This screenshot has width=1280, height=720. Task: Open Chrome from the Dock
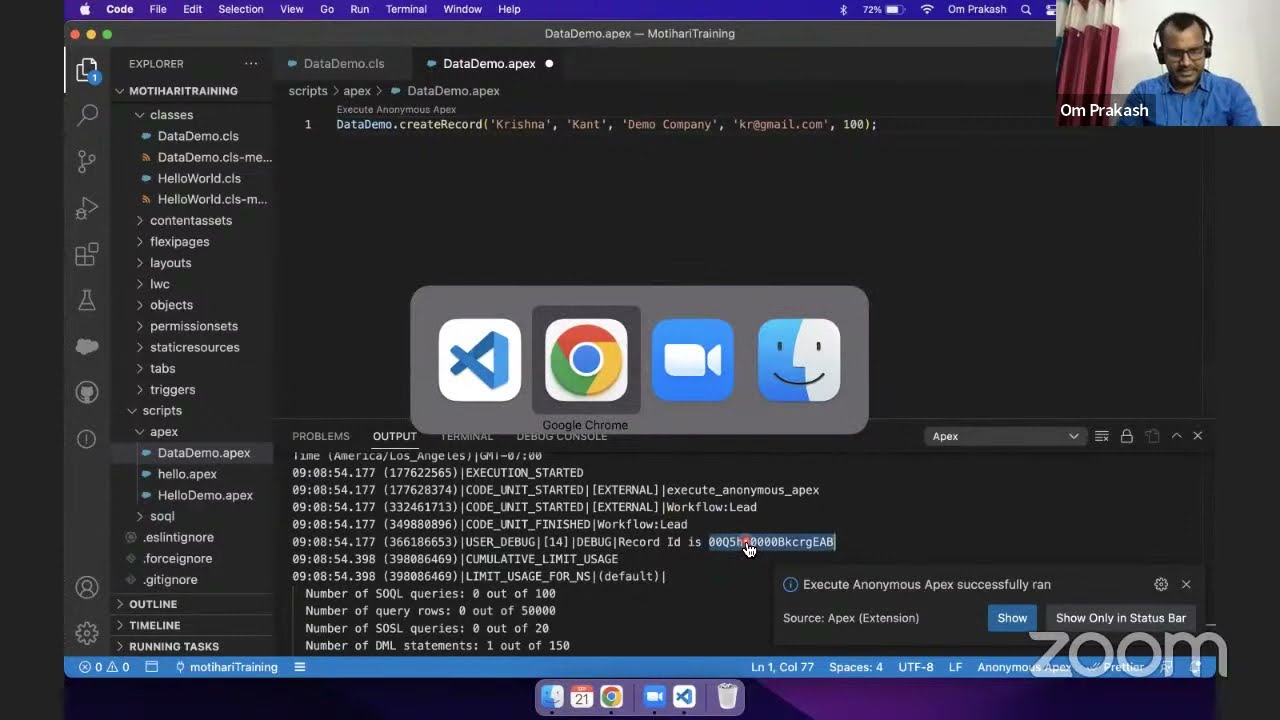point(612,696)
